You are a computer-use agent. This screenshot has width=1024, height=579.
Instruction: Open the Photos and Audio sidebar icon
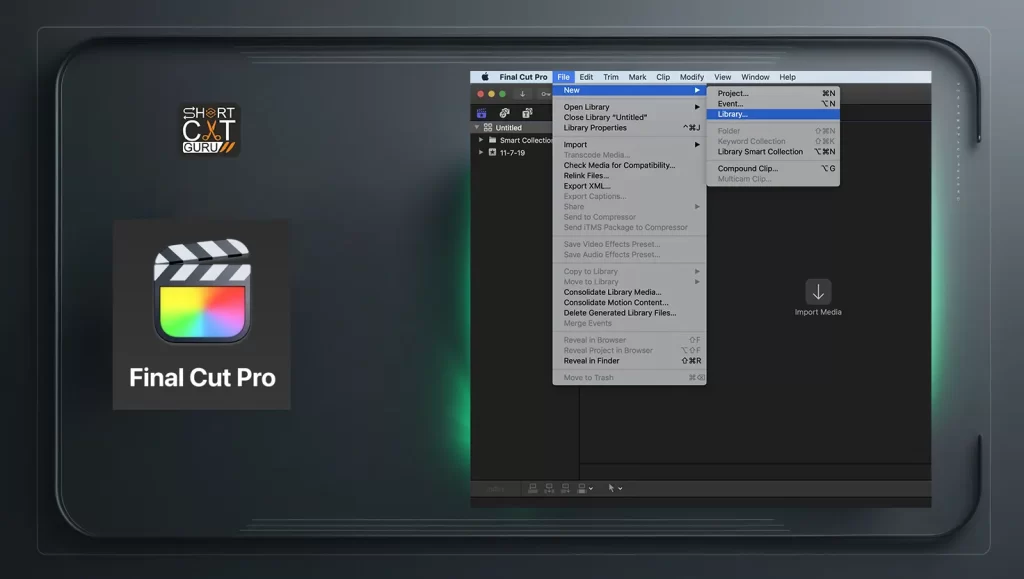pyautogui.click(x=504, y=113)
